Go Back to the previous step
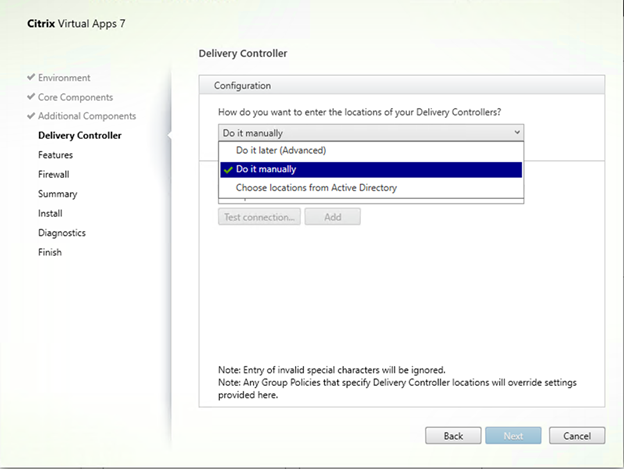This screenshot has width=624, height=469. 453,436
